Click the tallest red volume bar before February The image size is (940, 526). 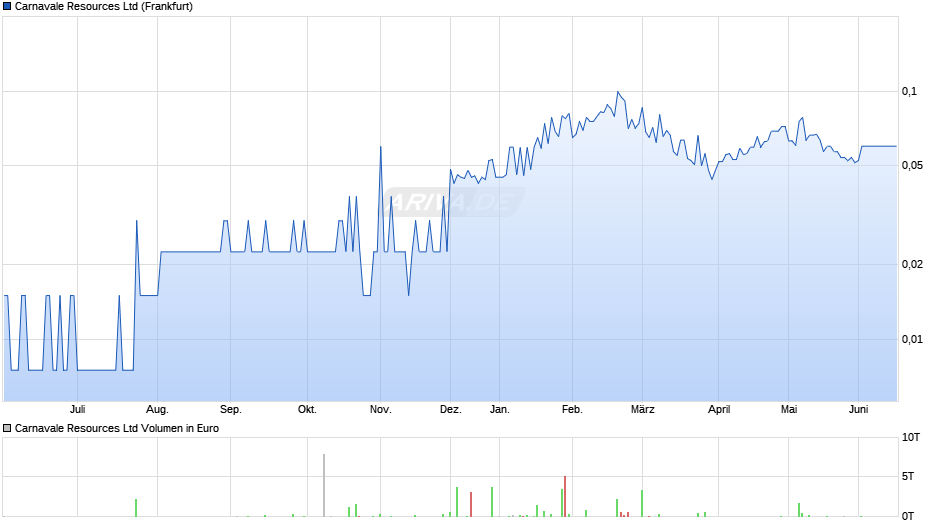565,497
